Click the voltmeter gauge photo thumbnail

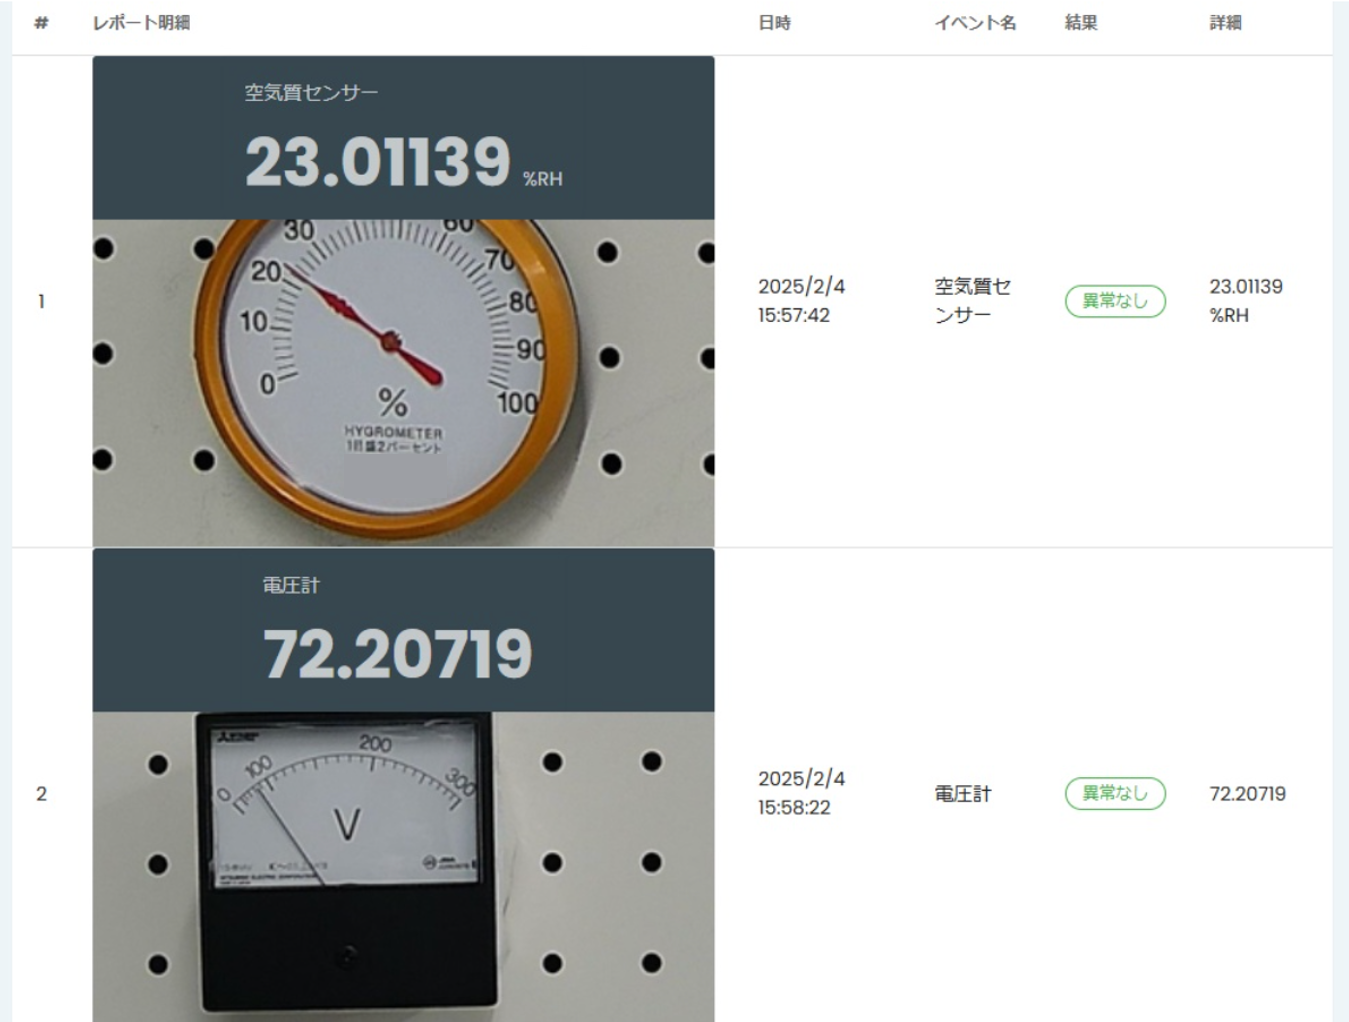(x=403, y=866)
